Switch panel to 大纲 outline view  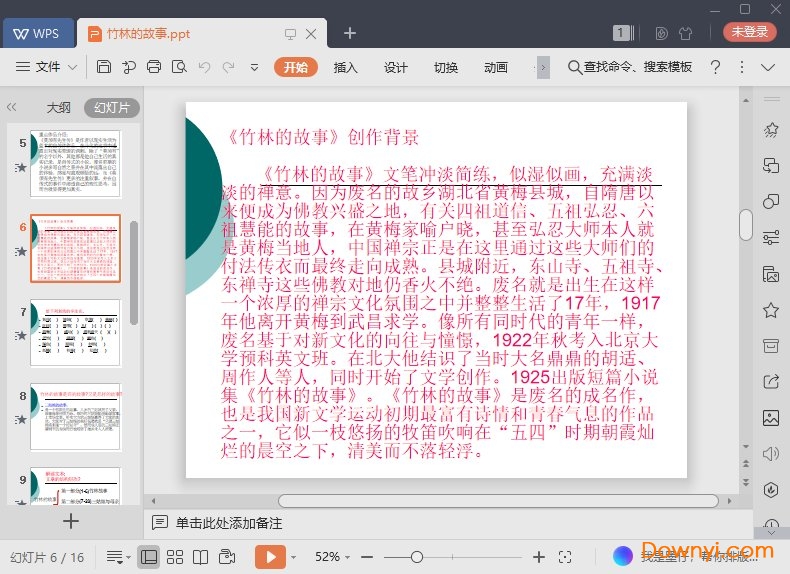58,107
